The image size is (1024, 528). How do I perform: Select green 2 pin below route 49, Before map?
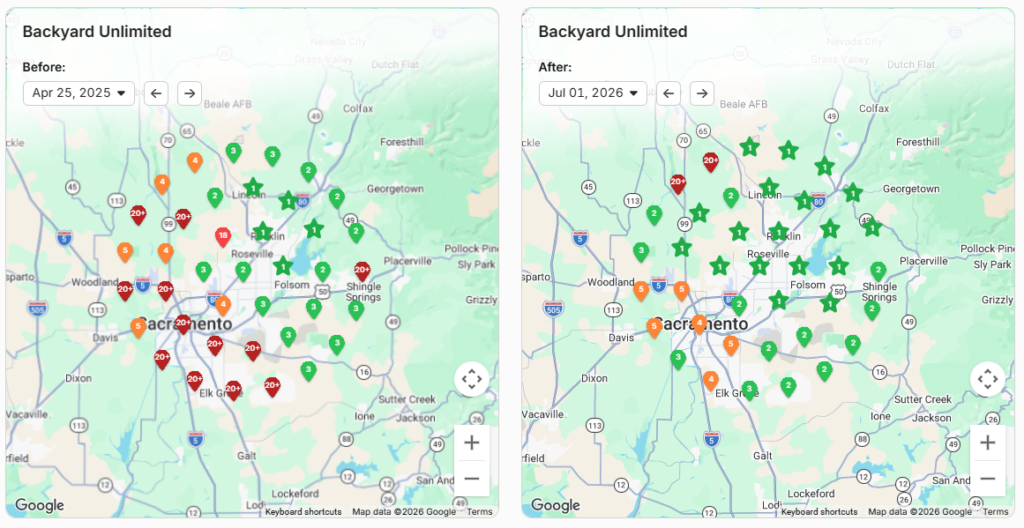click(356, 232)
